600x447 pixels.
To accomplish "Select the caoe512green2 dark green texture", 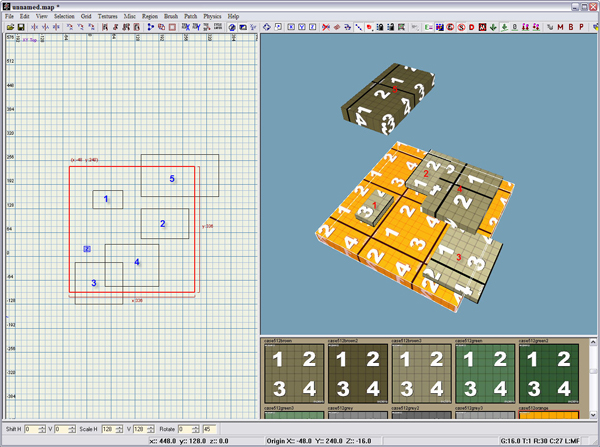I will point(549,374).
